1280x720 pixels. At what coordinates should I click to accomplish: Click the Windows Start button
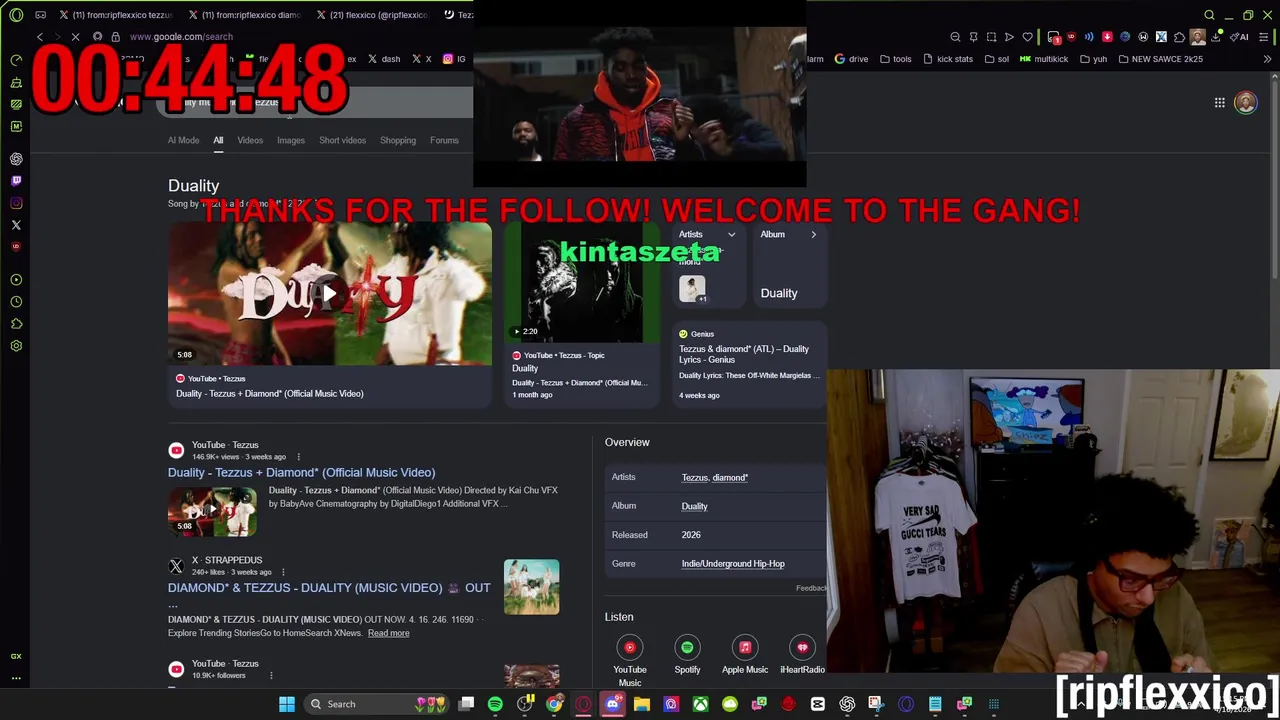click(x=287, y=704)
